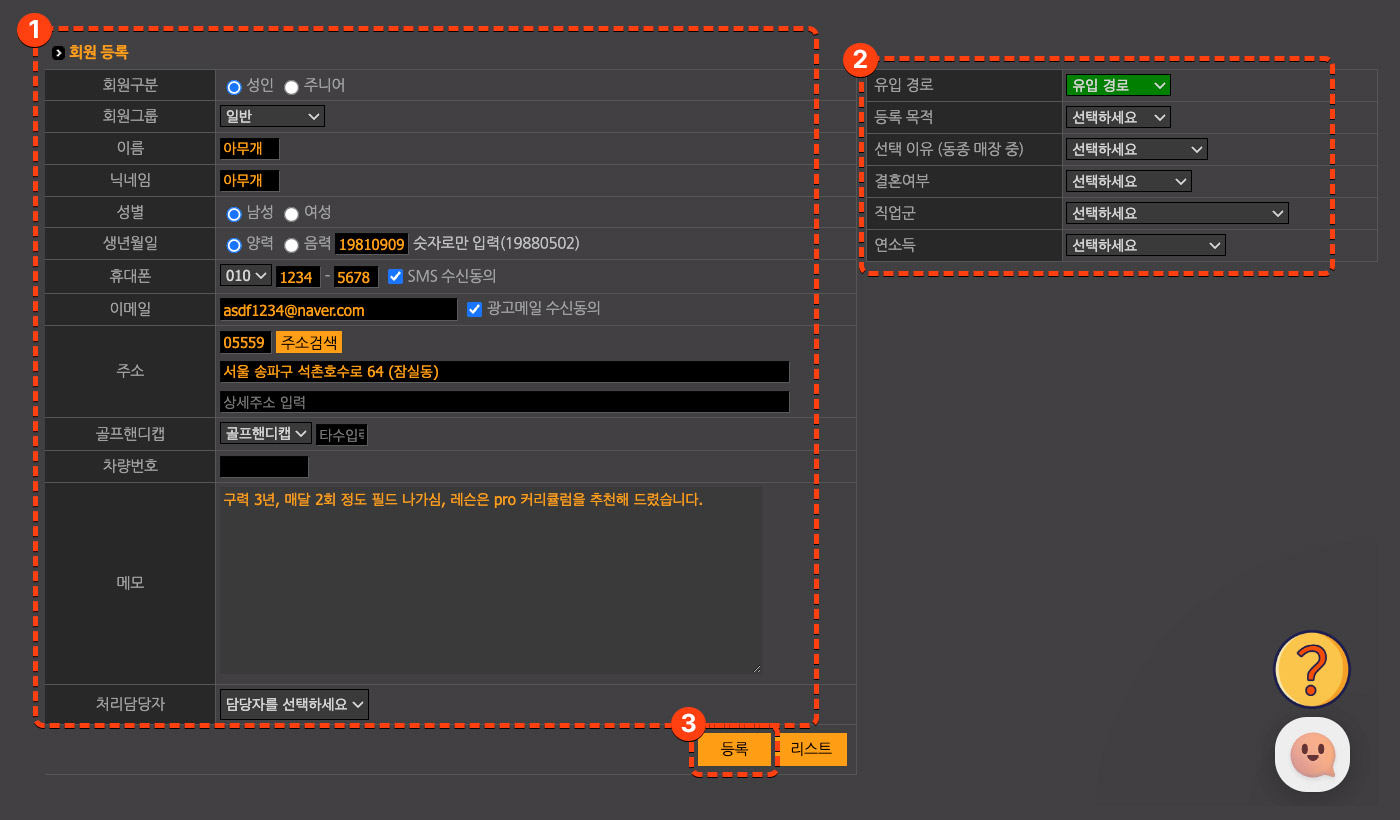Click the 상세주소 입력 field
Screen dimensions: 1400x820
click(x=504, y=402)
